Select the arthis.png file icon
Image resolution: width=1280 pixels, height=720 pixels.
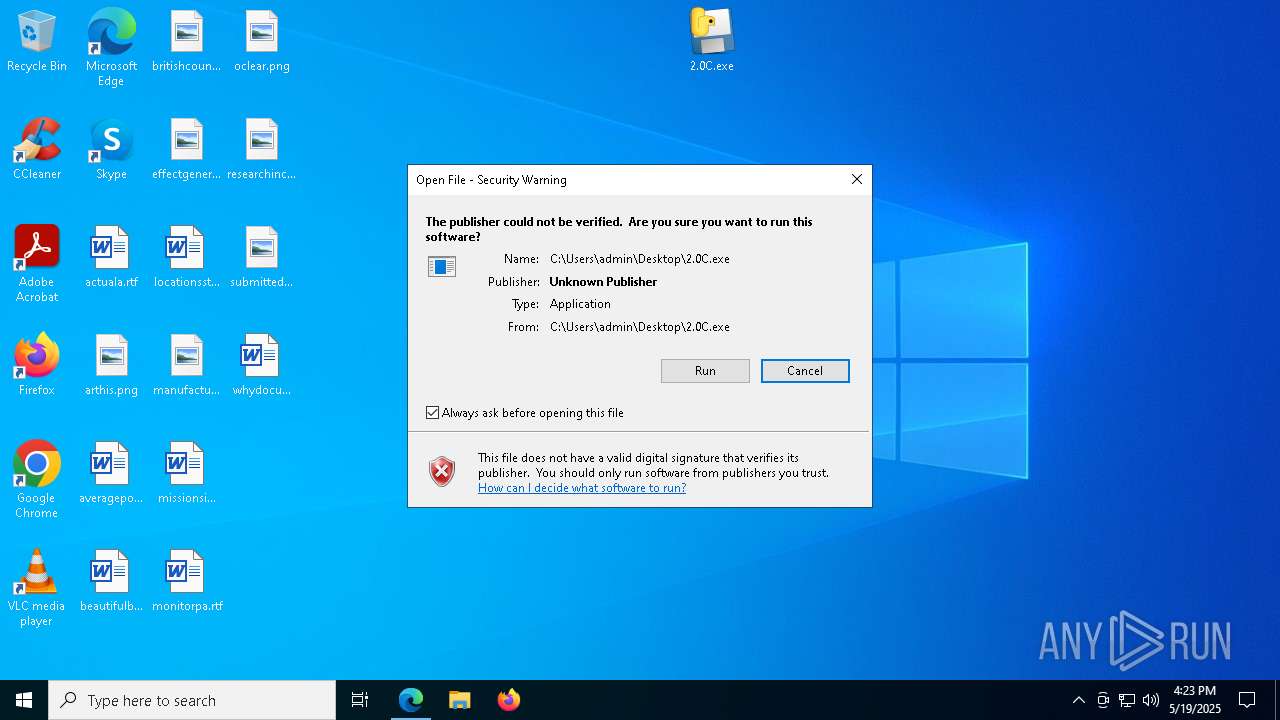tap(111, 366)
